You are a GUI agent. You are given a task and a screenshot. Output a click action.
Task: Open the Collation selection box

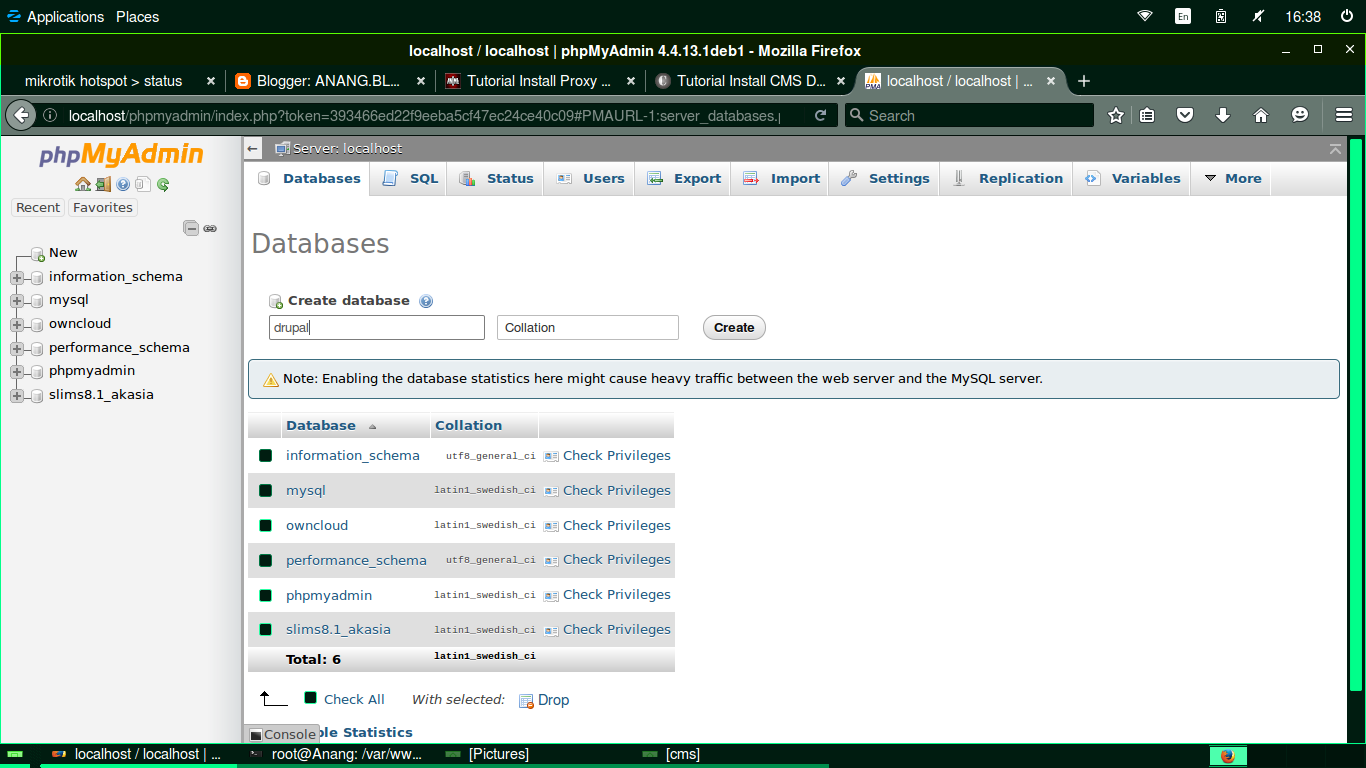click(x=587, y=327)
